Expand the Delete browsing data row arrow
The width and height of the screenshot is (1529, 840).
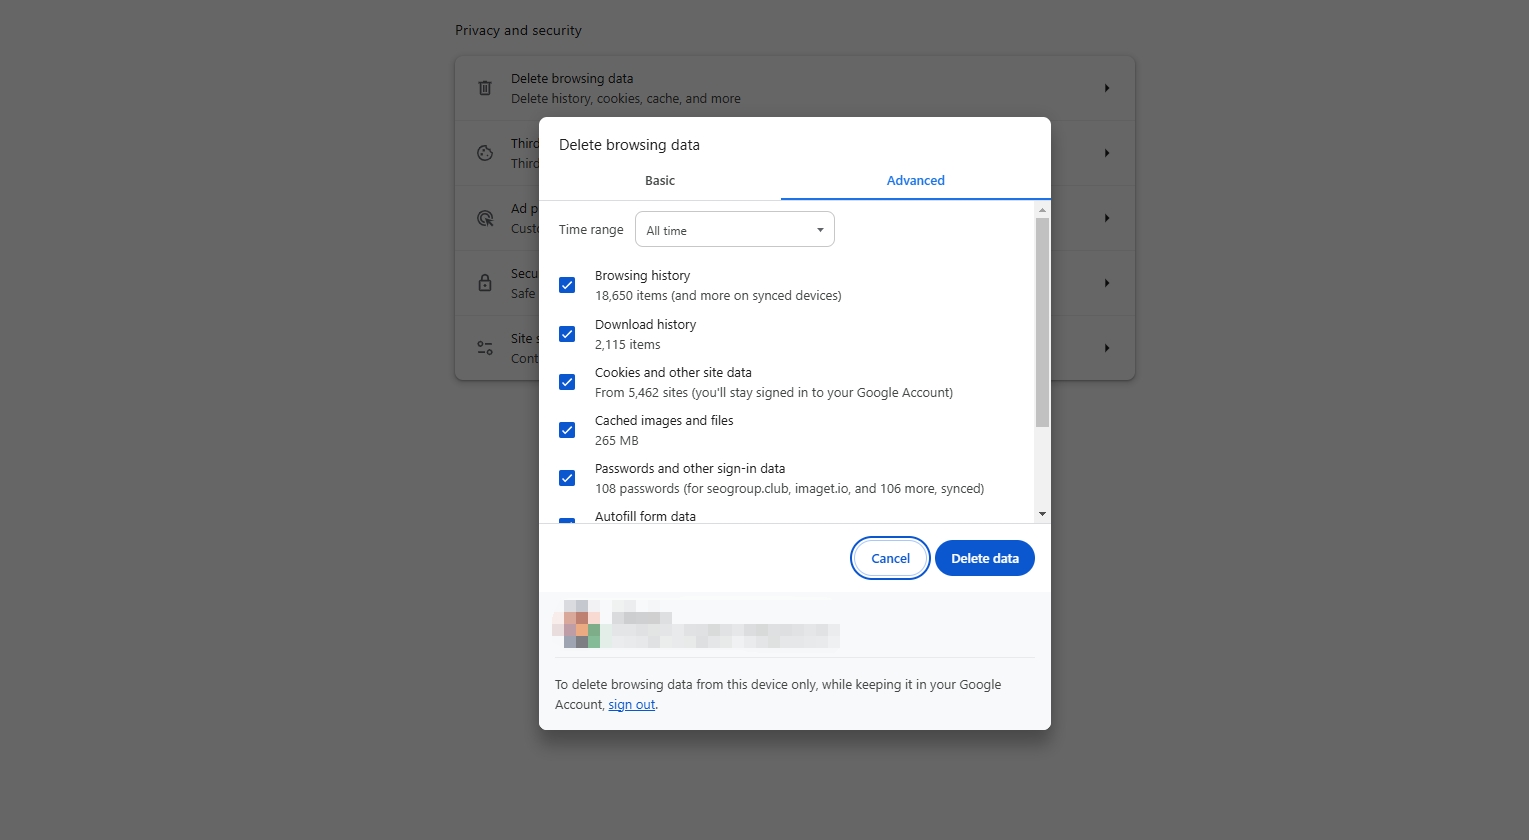pyautogui.click(x=1107, y=88)
